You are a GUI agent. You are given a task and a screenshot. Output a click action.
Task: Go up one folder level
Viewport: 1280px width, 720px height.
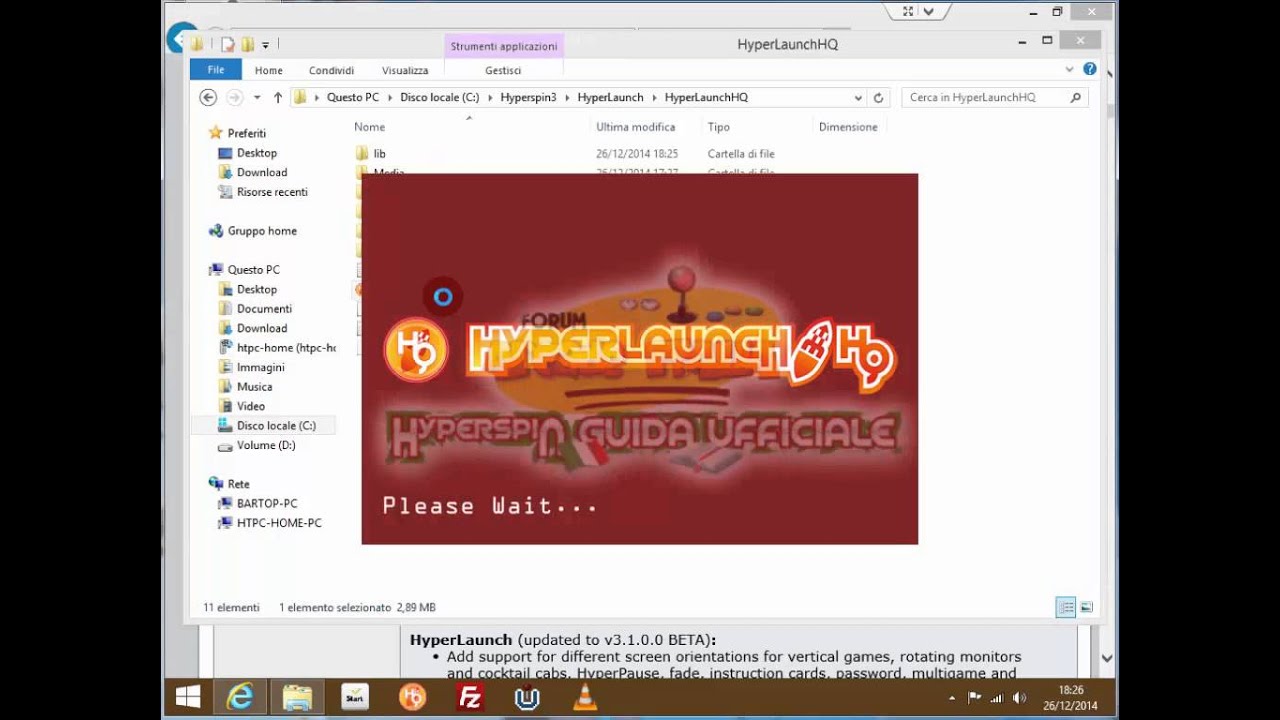click(x=278, y=97)
